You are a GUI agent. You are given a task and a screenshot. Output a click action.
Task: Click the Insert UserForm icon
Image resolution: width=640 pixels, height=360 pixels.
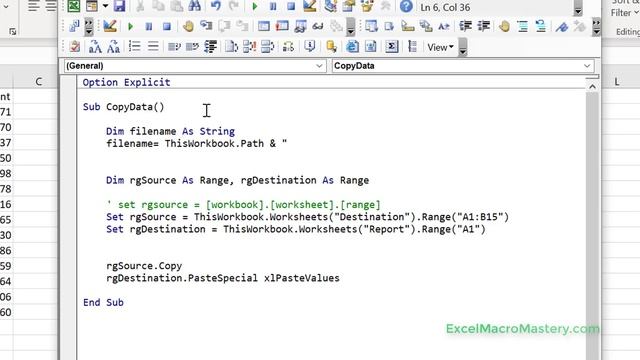(x=92, y=6)
